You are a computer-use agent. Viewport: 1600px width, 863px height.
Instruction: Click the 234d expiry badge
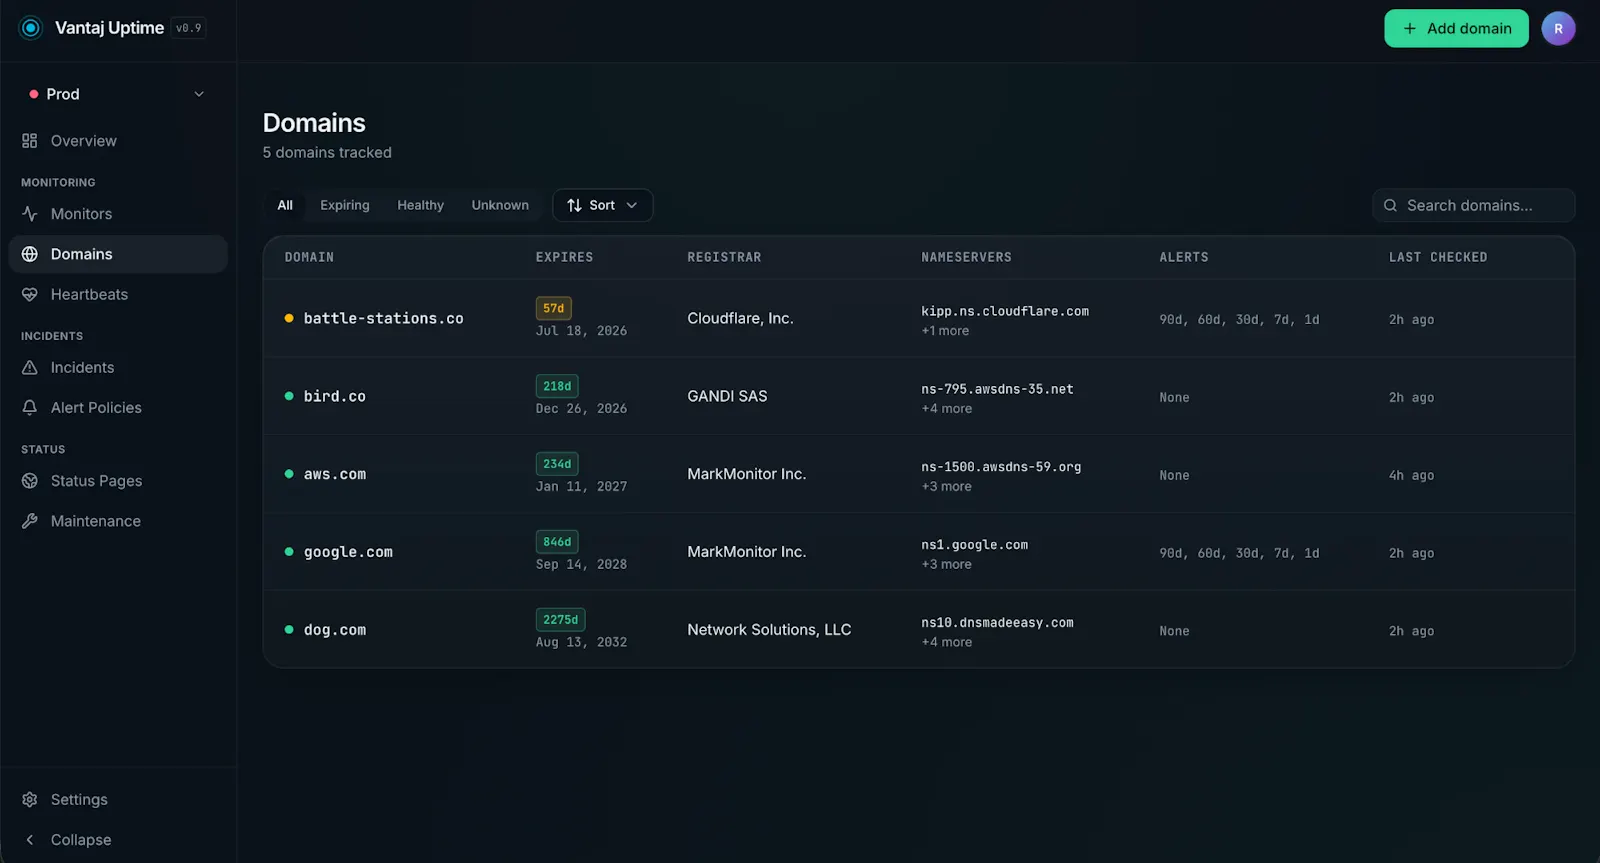pyautogui.click(x=557, y=464)
